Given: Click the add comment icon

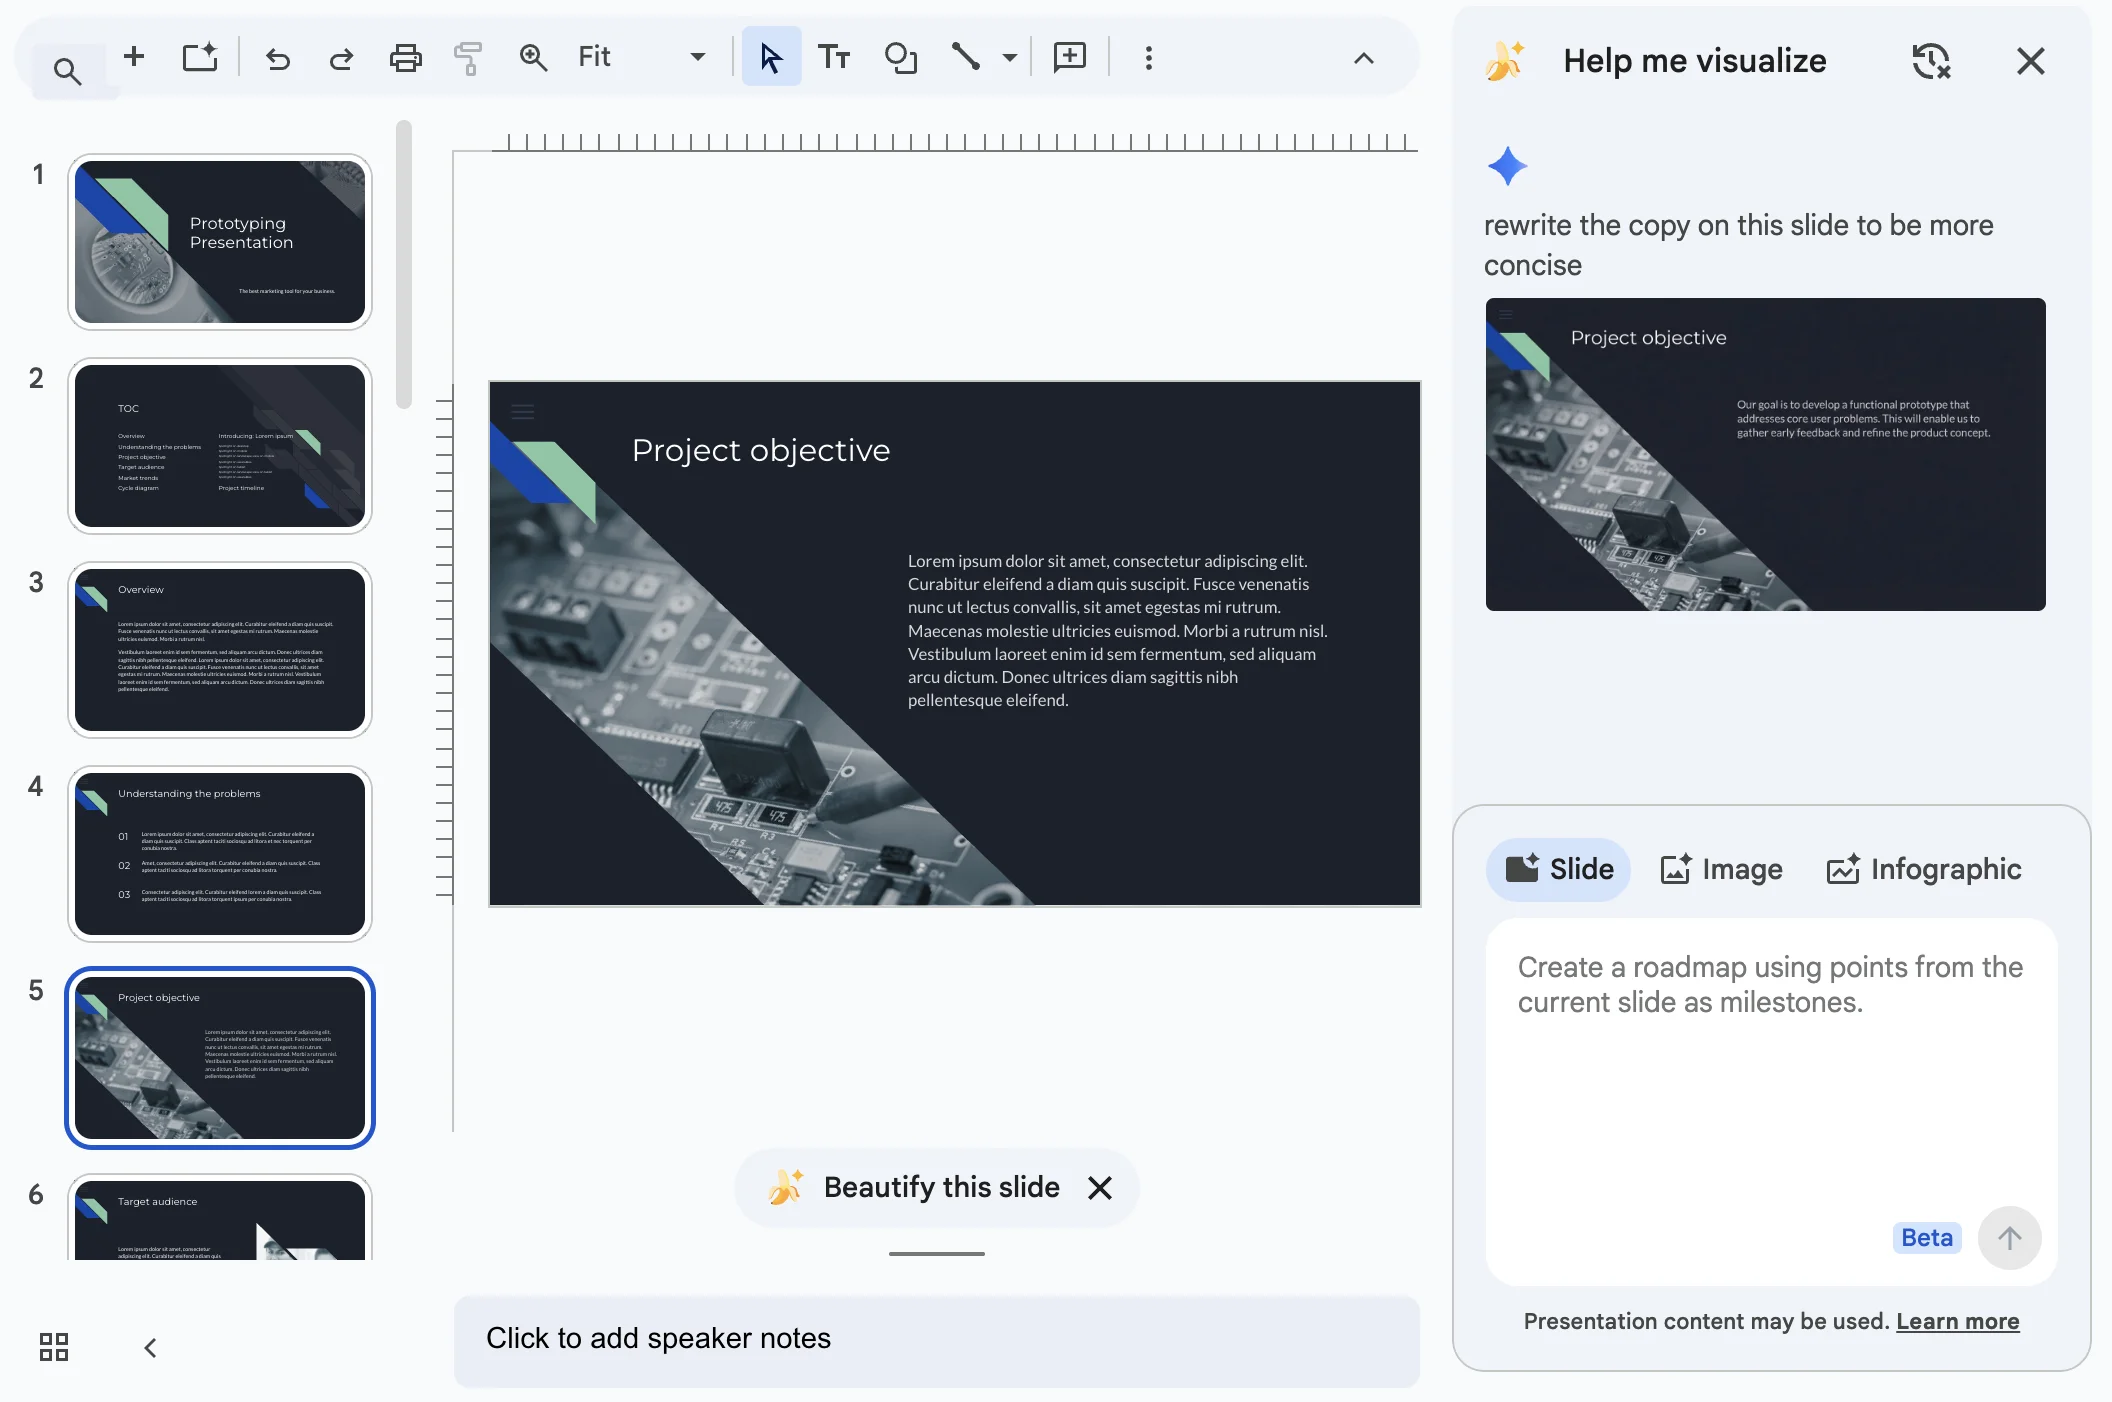Looking at the screenshot, I should pos(1069,57).
